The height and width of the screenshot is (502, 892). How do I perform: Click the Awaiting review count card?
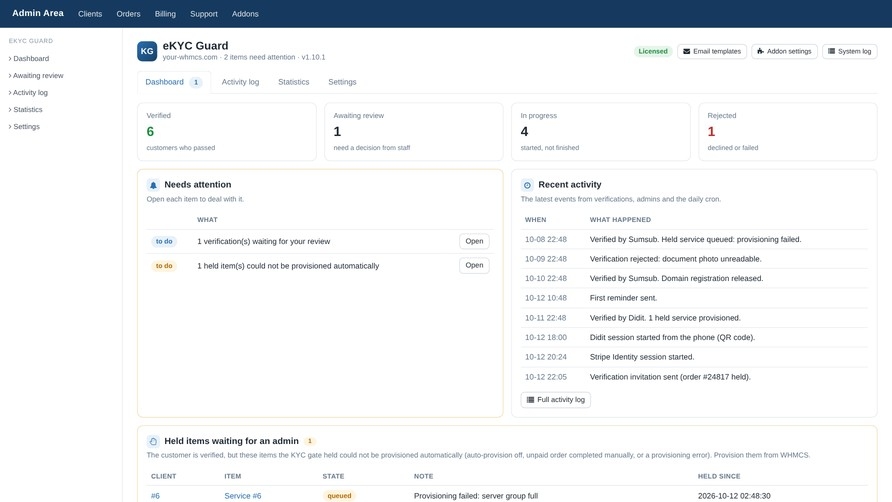[x=414, y=131]
